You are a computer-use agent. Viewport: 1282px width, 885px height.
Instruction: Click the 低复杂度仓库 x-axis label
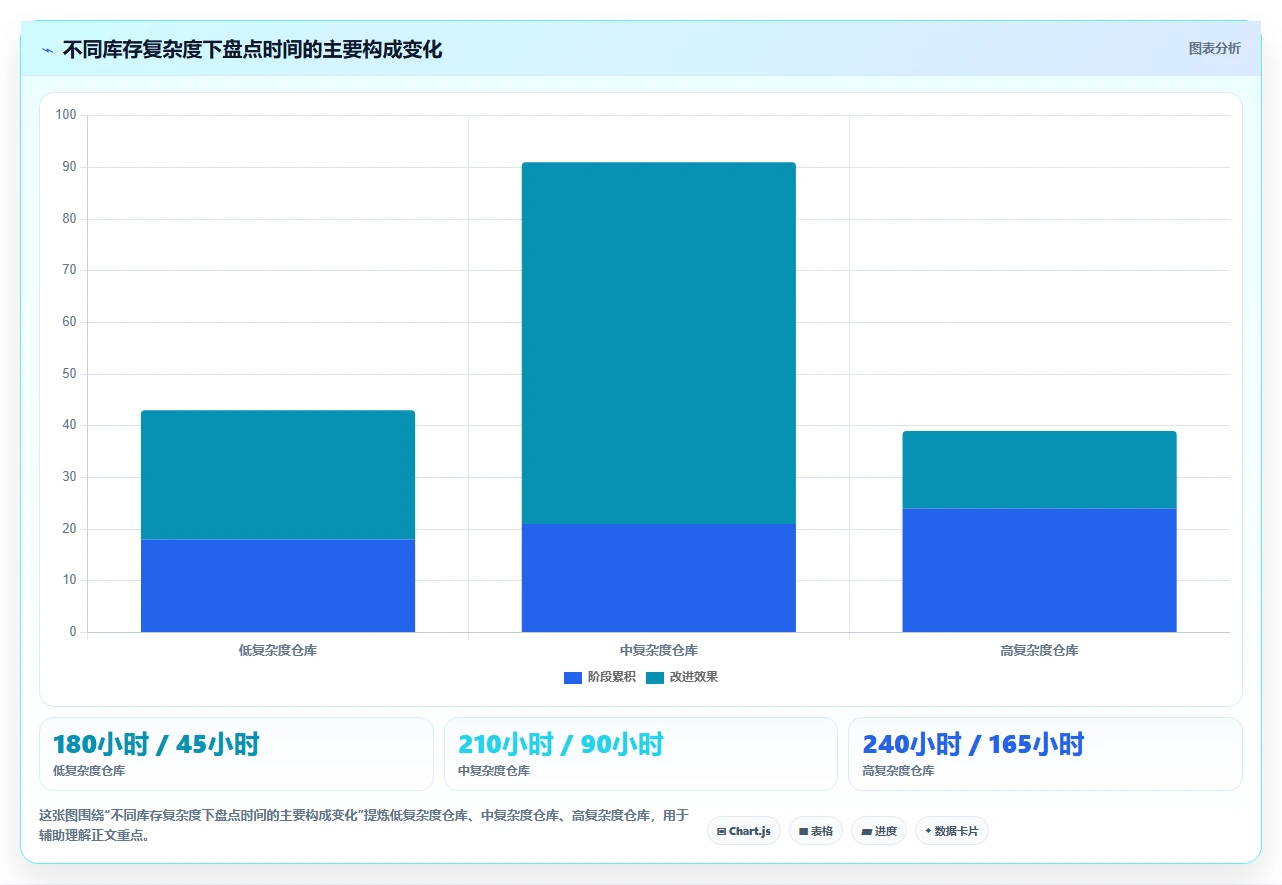click(x=278, y=650)
